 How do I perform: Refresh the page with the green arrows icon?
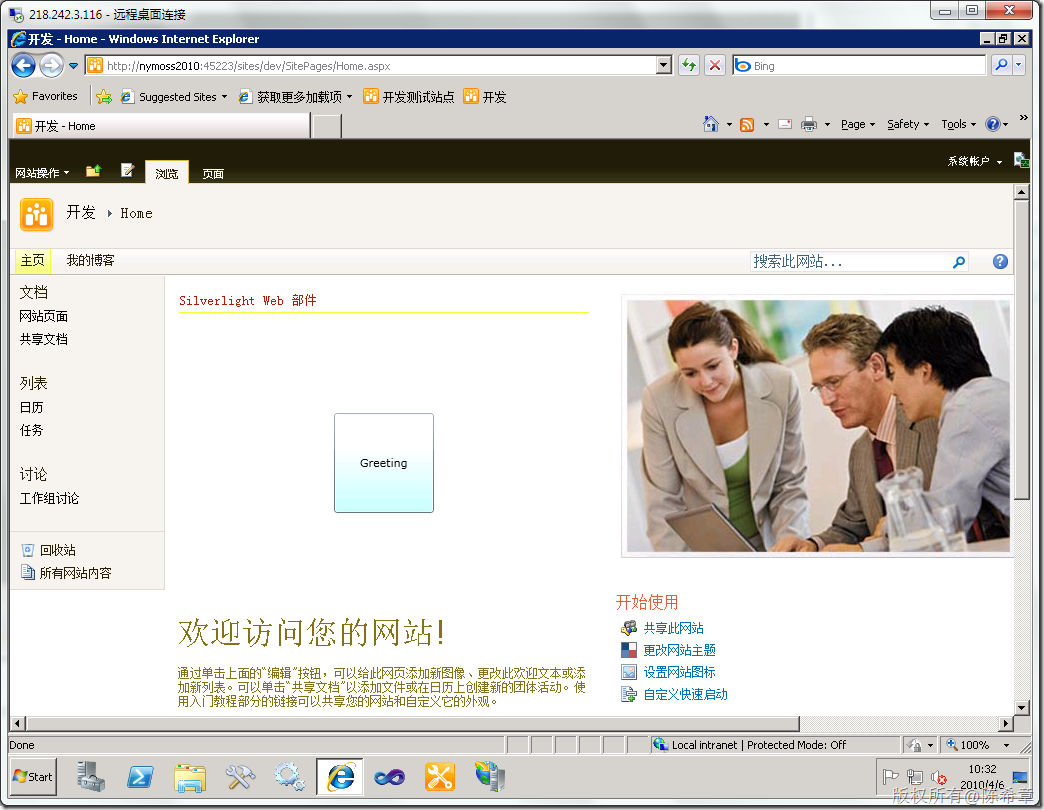click(689, 65)
